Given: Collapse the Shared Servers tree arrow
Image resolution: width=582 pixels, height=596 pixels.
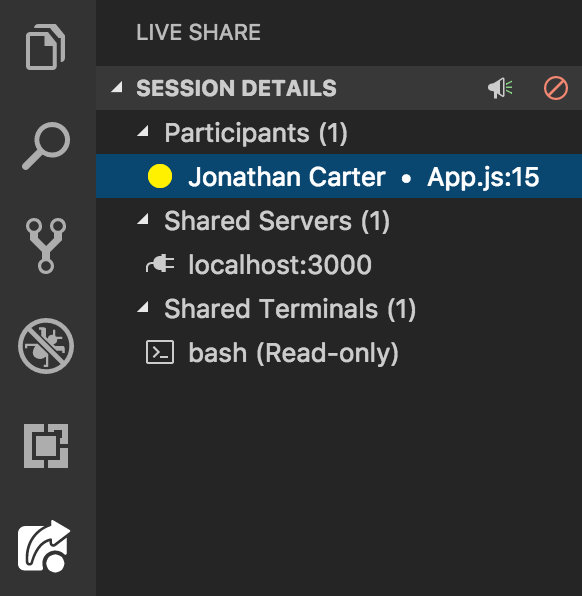Looking at the screenshot, I should pos(143,219).
